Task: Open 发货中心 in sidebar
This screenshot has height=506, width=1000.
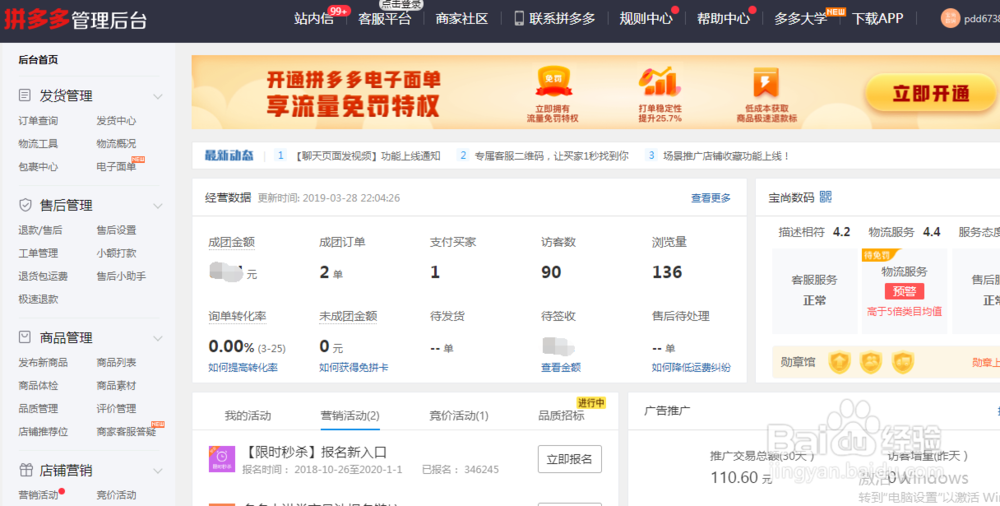Action: tap(116, 121)
